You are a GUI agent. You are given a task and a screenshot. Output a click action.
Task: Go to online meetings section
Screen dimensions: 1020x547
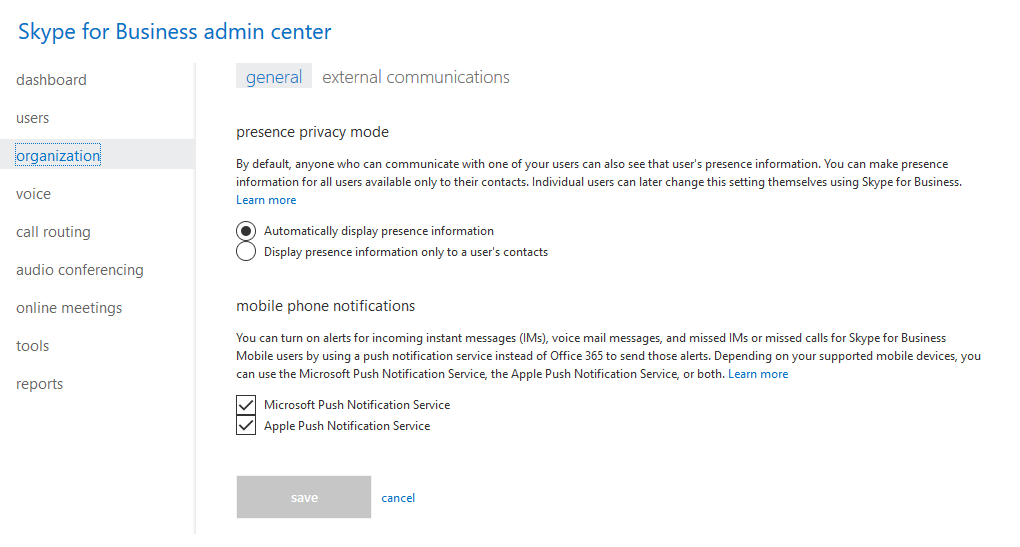click(x=69, y=308)
